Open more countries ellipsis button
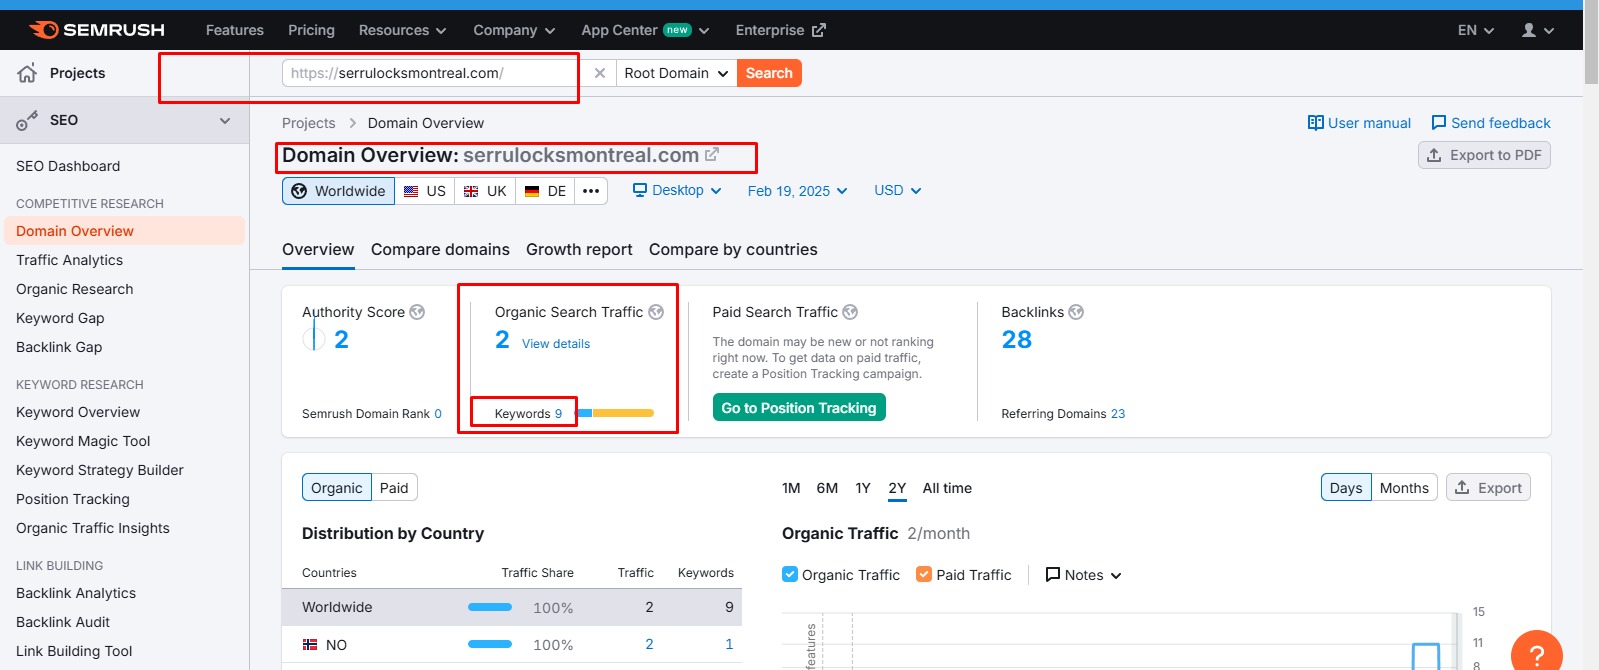1599x670 pixels. point(591,191)
